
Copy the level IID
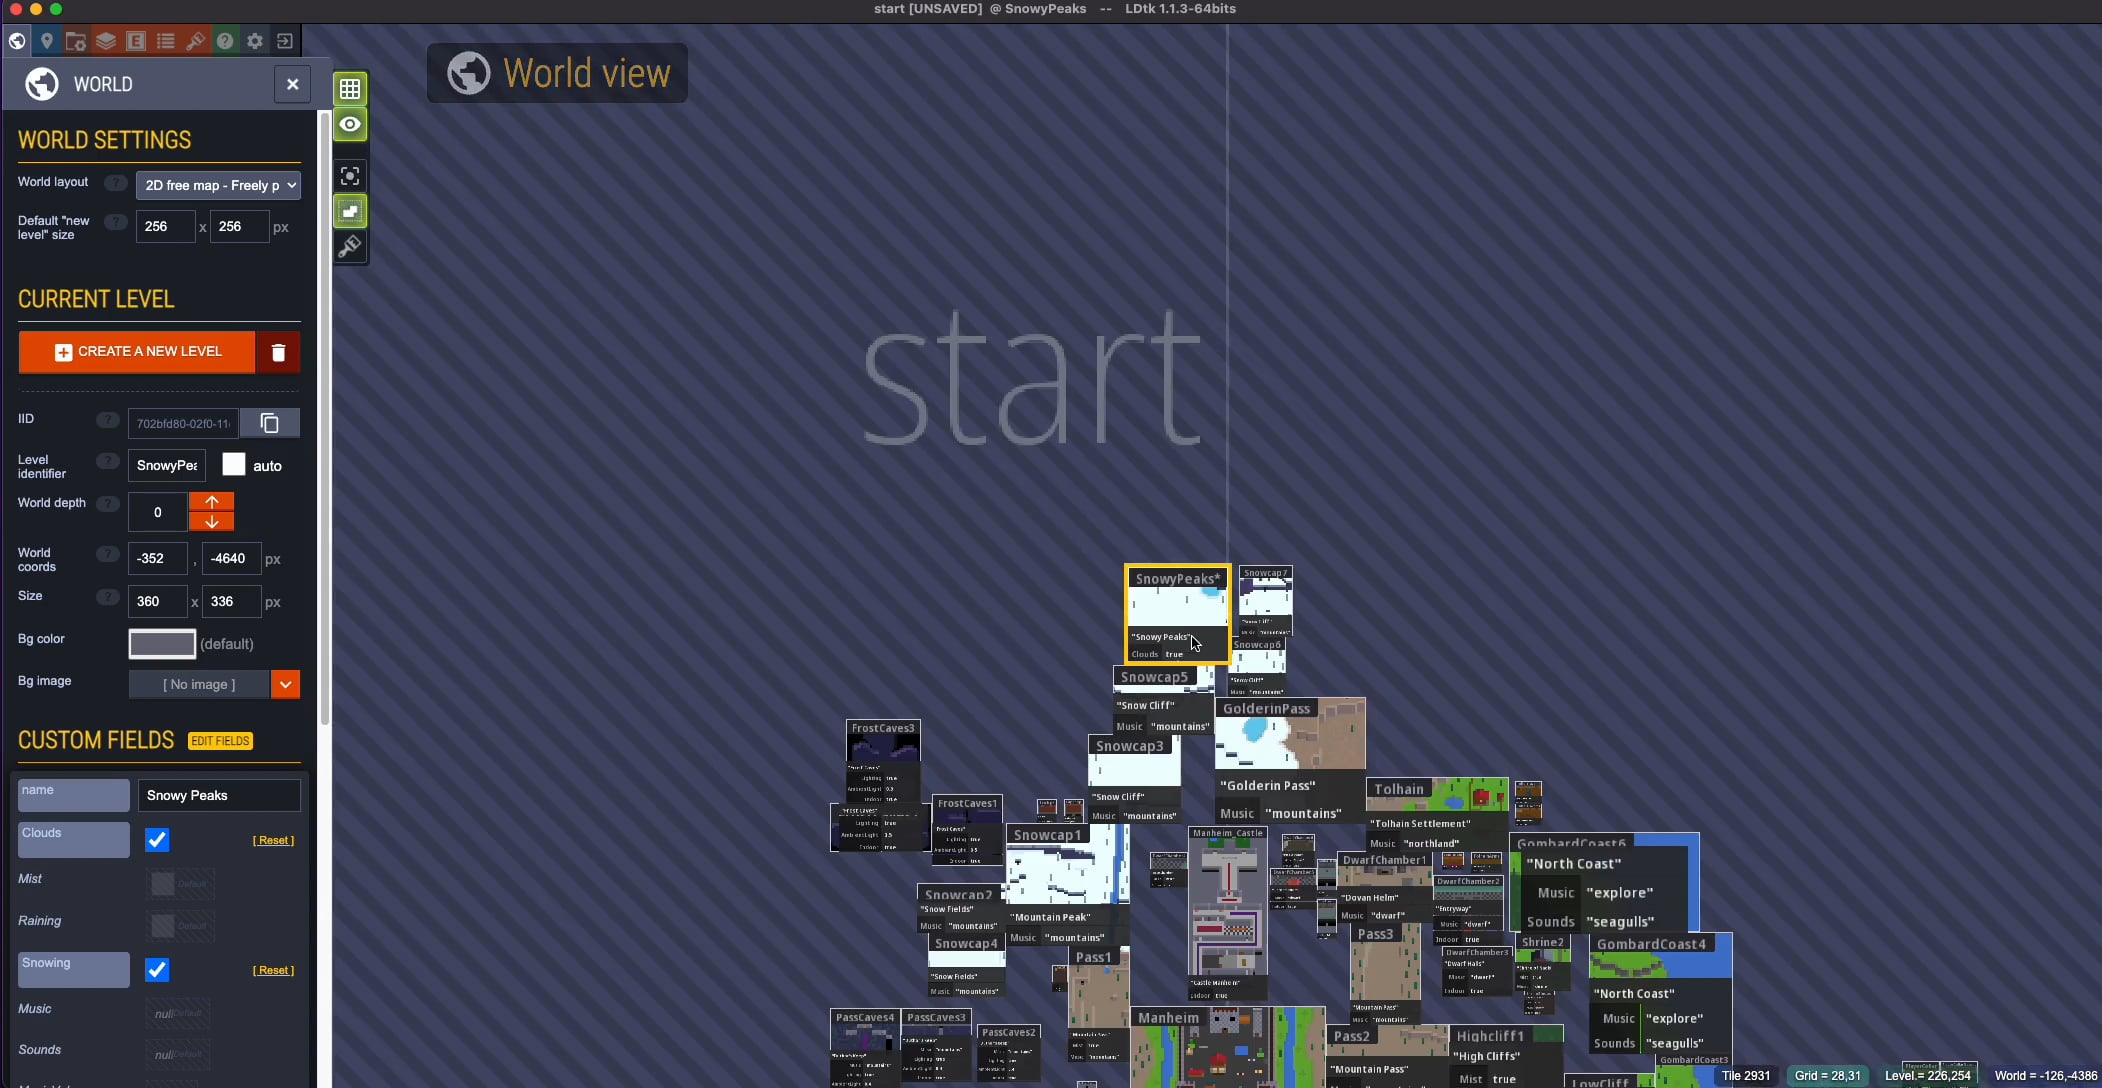(269, 422)
